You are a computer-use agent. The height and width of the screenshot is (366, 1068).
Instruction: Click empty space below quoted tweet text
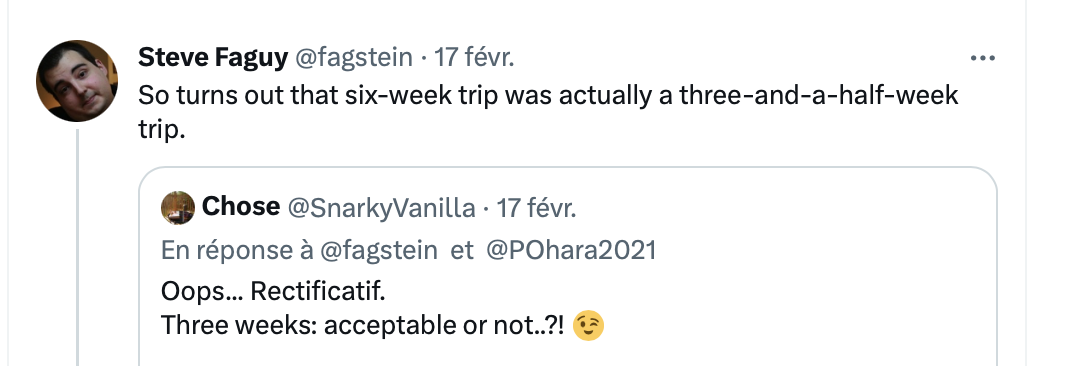point(568,354)
